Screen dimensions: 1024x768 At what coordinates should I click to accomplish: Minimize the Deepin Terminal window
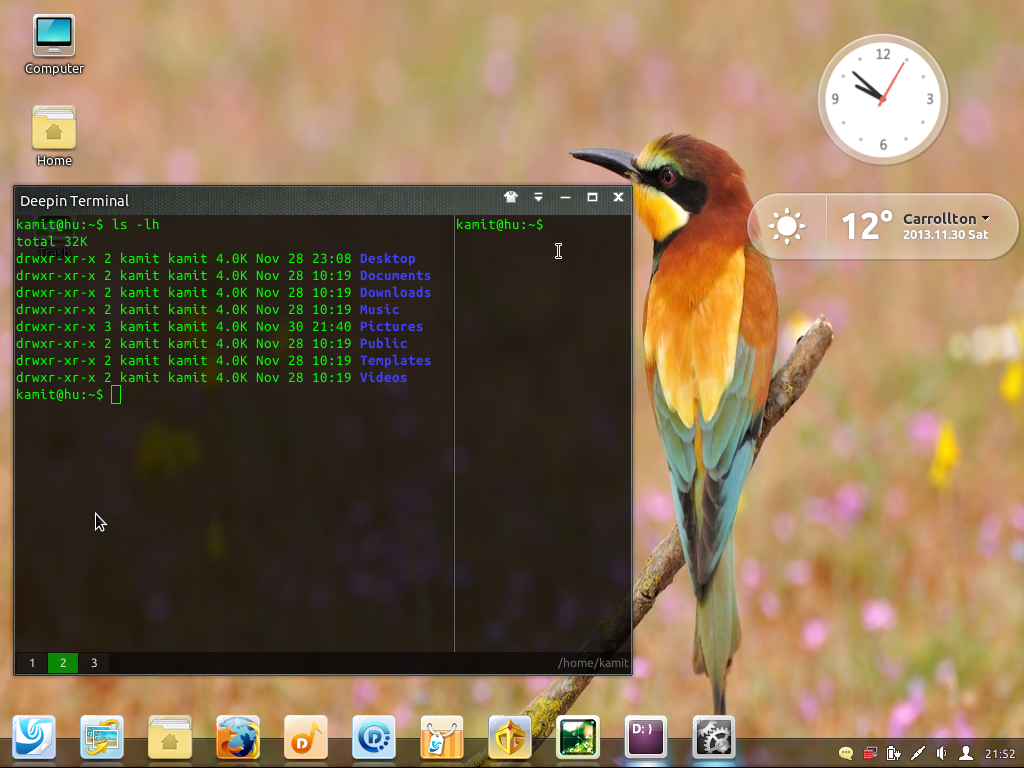566,197
